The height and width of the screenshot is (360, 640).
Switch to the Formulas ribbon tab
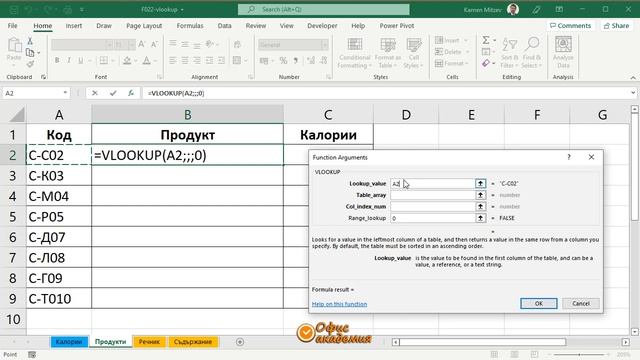point(190,26)
